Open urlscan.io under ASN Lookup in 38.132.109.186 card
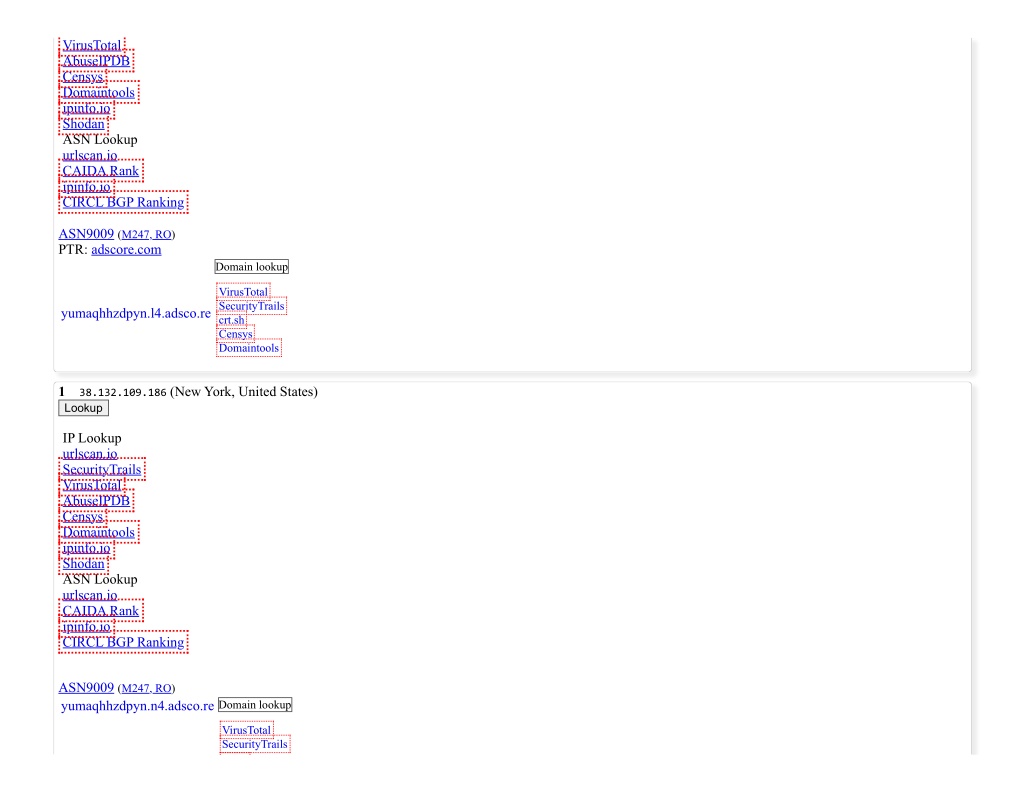 (x=90, y=595)
